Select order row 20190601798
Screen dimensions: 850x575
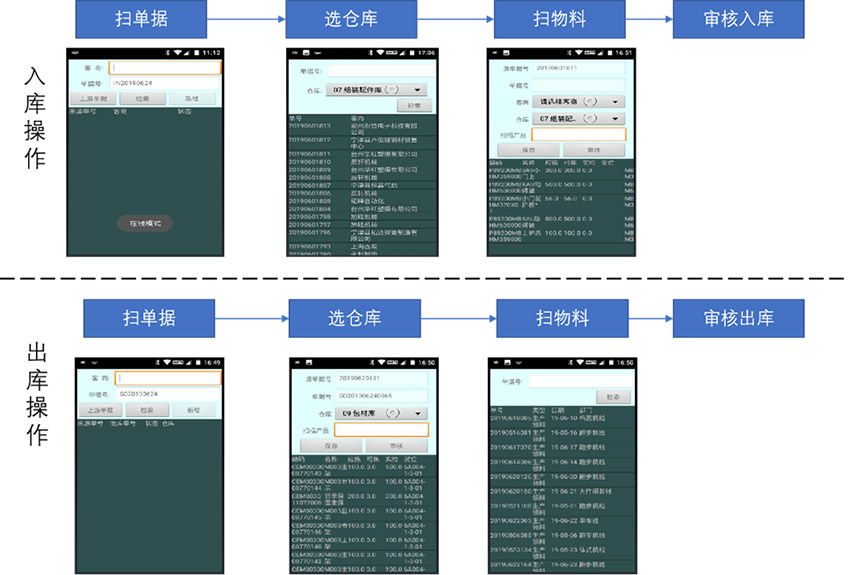pyautogui.click(x=362, y=216)
